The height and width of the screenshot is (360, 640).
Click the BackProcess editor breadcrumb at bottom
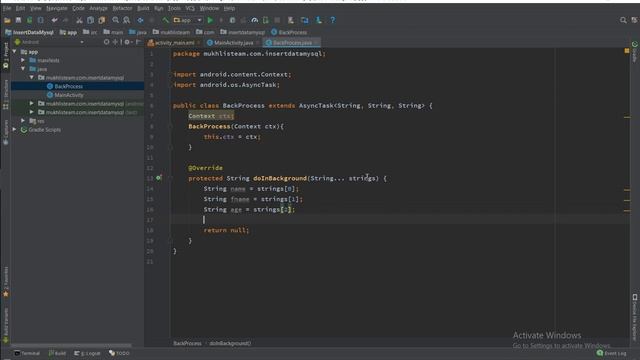pos(187,343)
